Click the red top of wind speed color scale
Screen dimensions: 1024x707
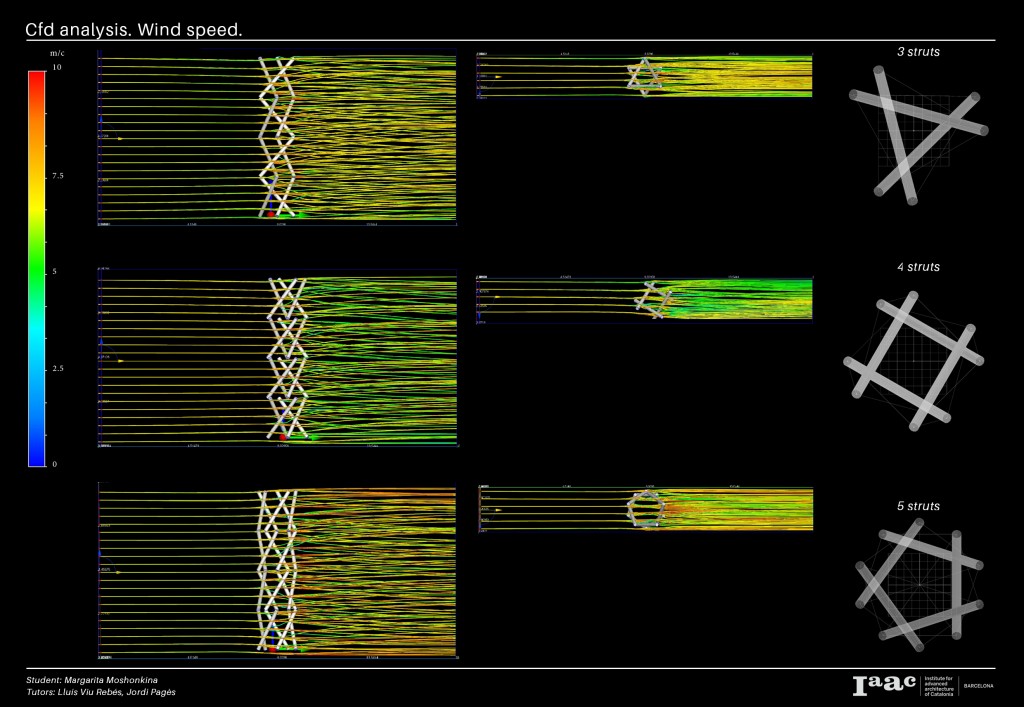click(x=37, y=80)
